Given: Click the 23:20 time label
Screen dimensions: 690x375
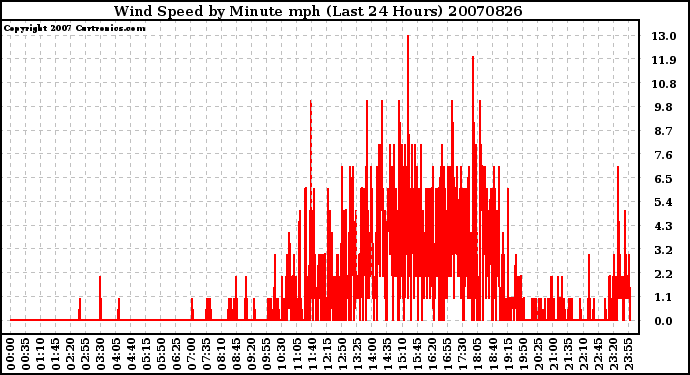Looking at the screenshot, I should click(613, 355).
